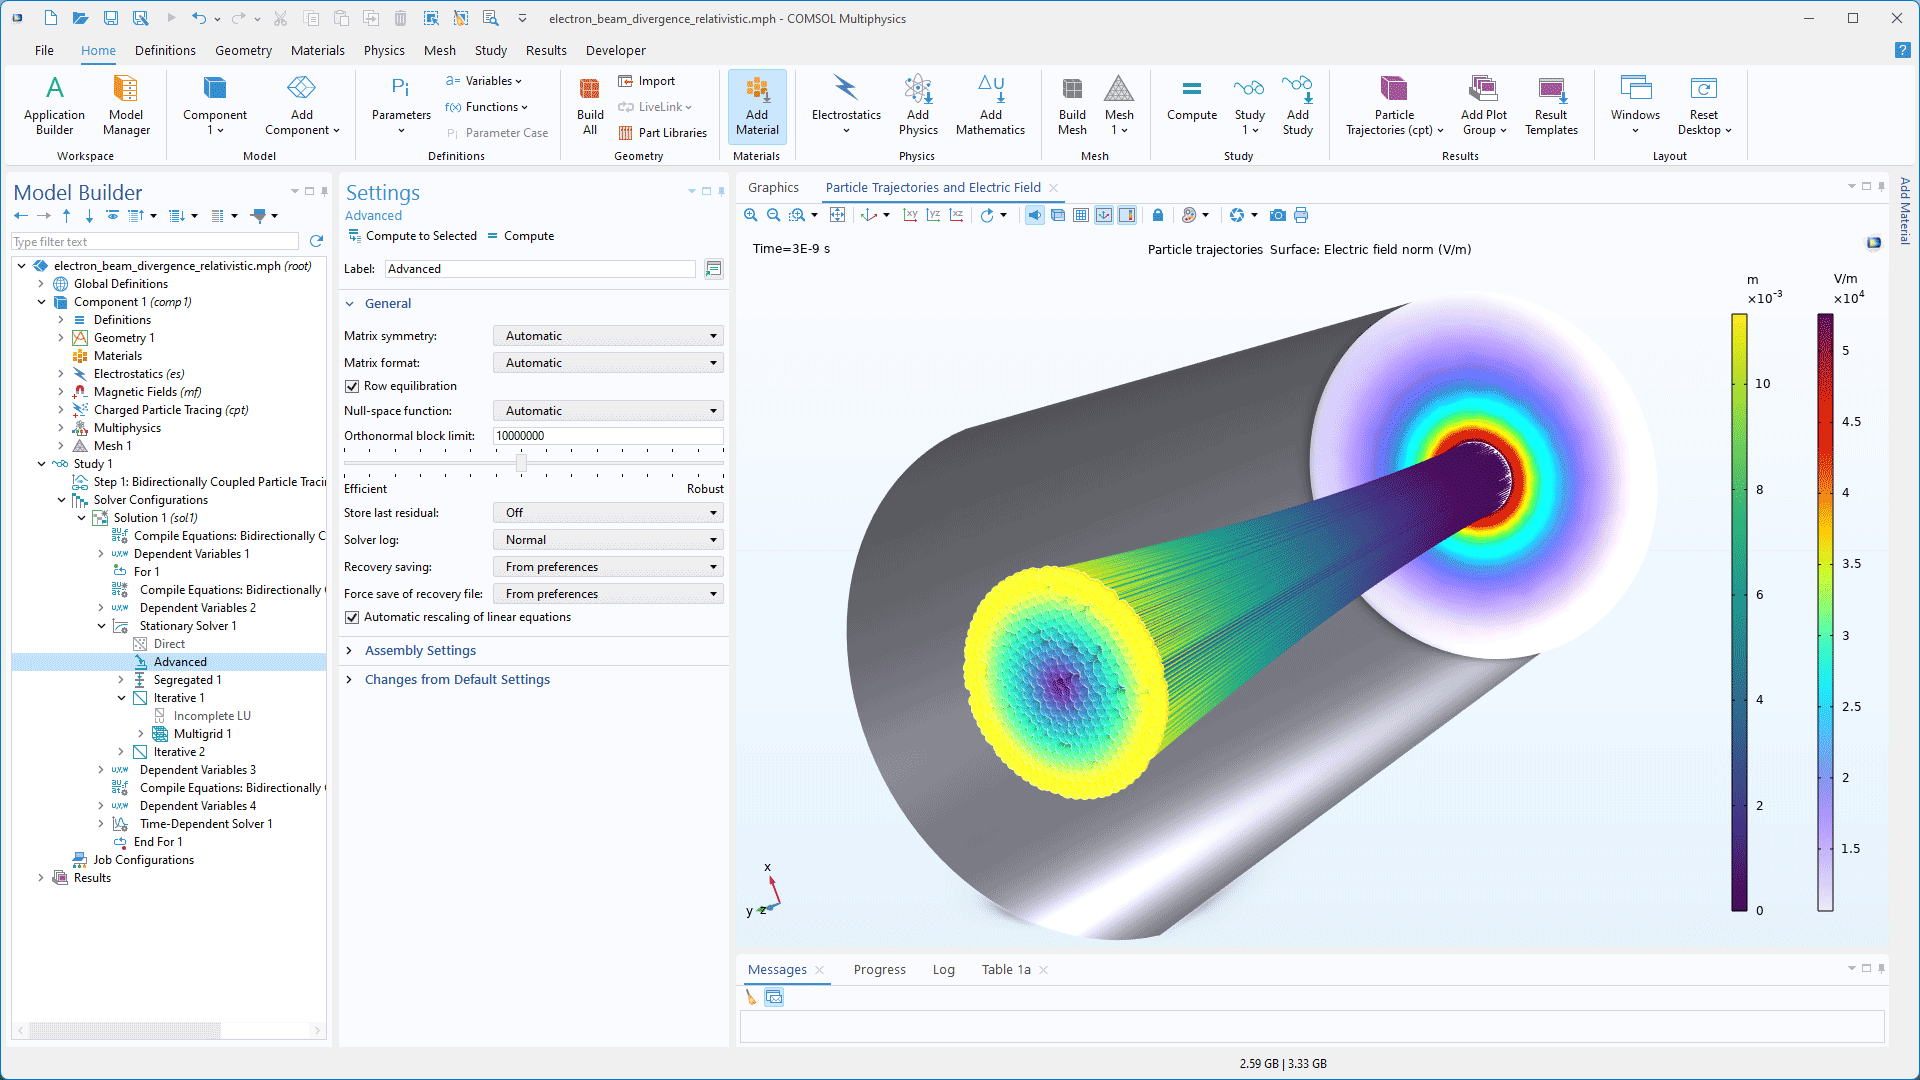Click the Type filter text box
This screenshot has height=1080, width=1920.
155,242
